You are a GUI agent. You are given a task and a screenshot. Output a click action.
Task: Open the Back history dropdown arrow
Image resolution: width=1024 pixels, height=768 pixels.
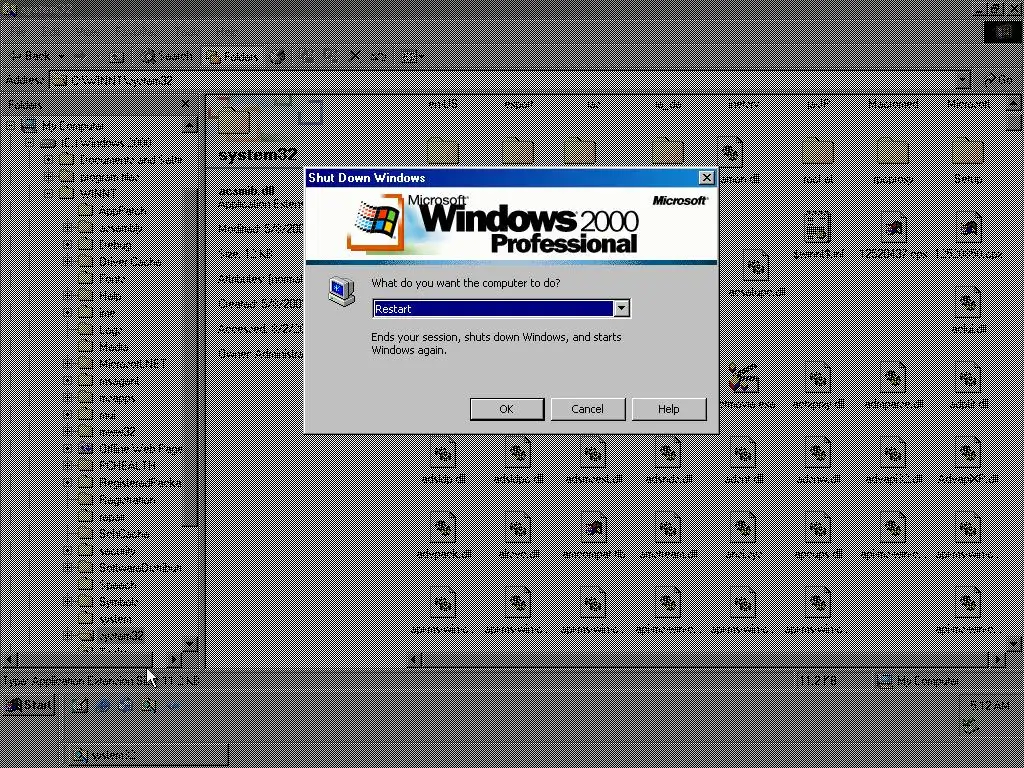pyautogui.click(x=61, y=56)
